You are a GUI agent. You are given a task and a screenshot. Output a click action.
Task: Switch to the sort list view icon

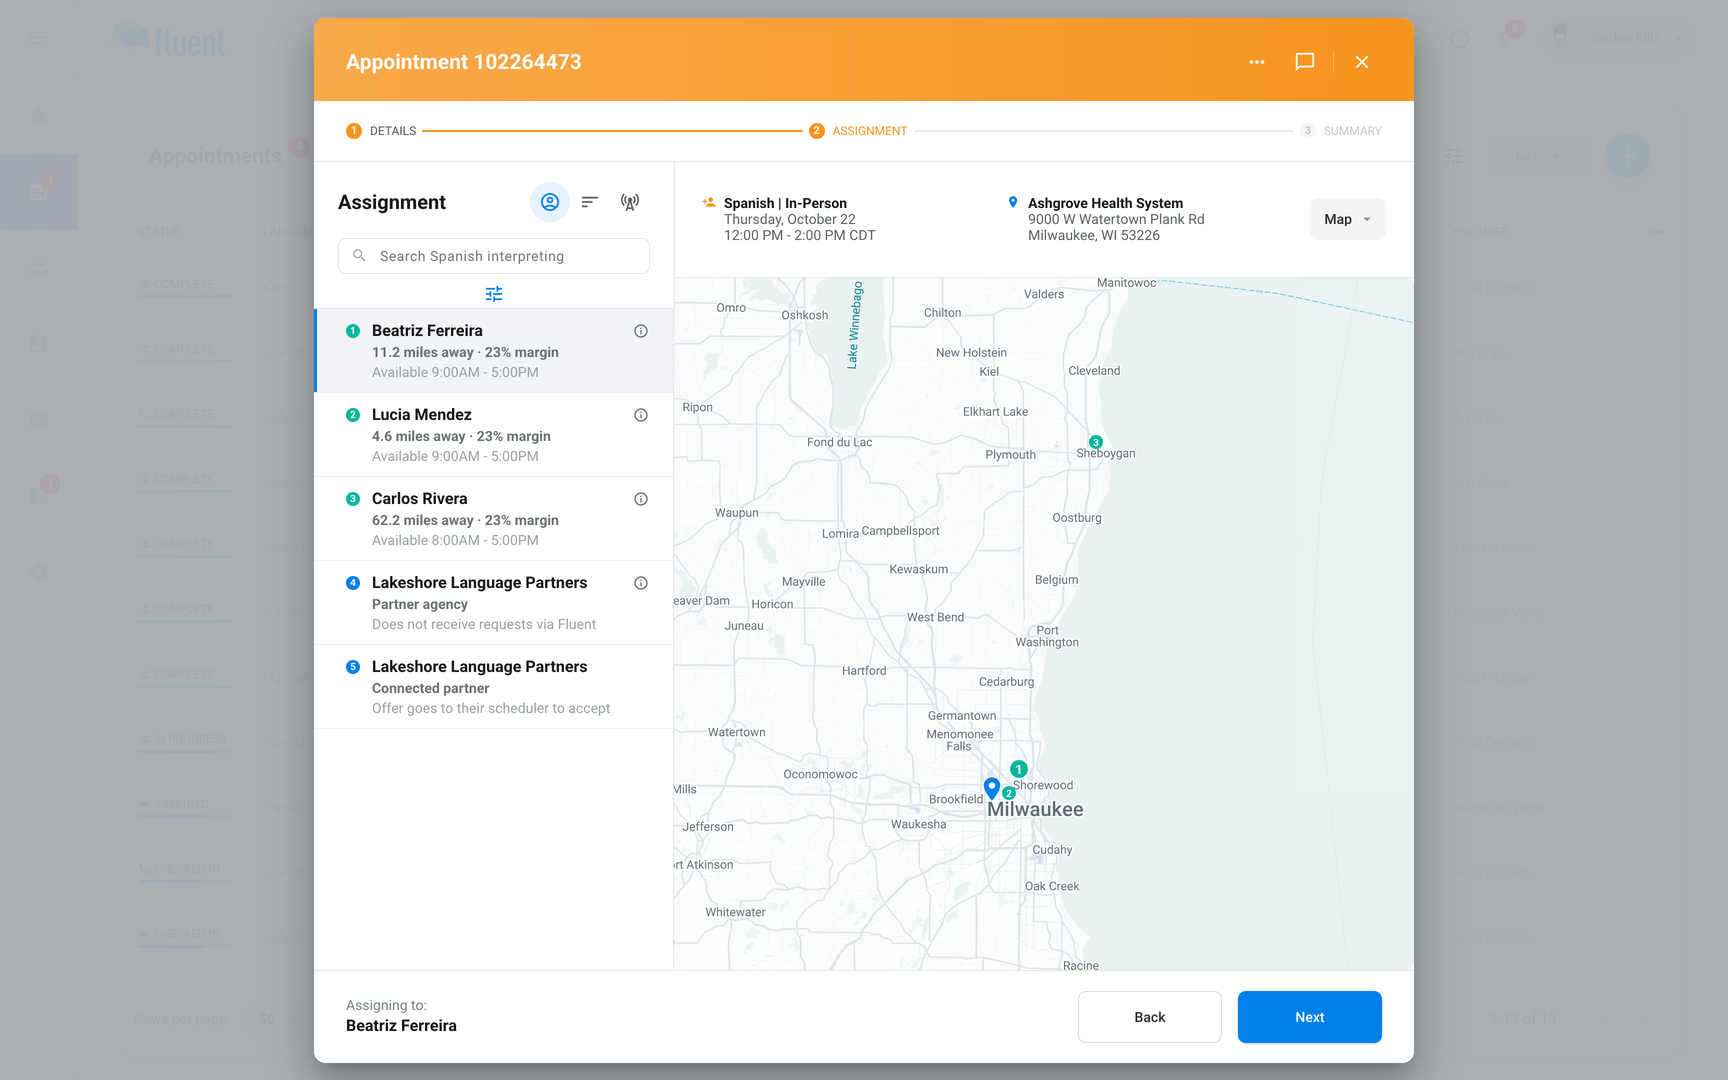pyautogui.click(x=590, y=202)
